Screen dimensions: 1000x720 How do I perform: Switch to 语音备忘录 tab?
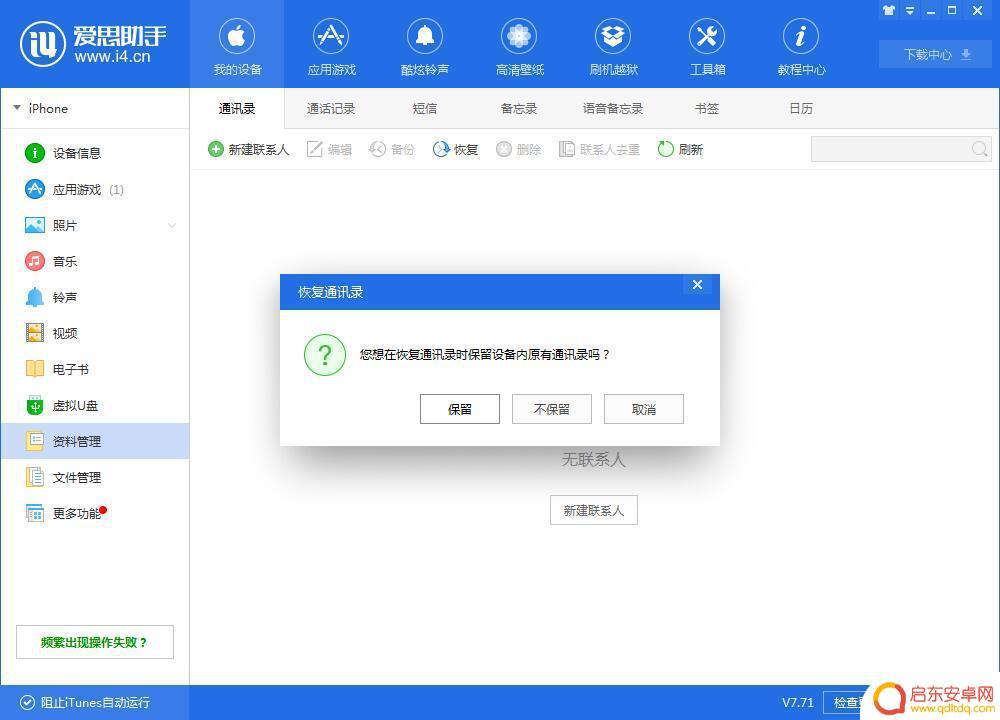click(612, 108)
